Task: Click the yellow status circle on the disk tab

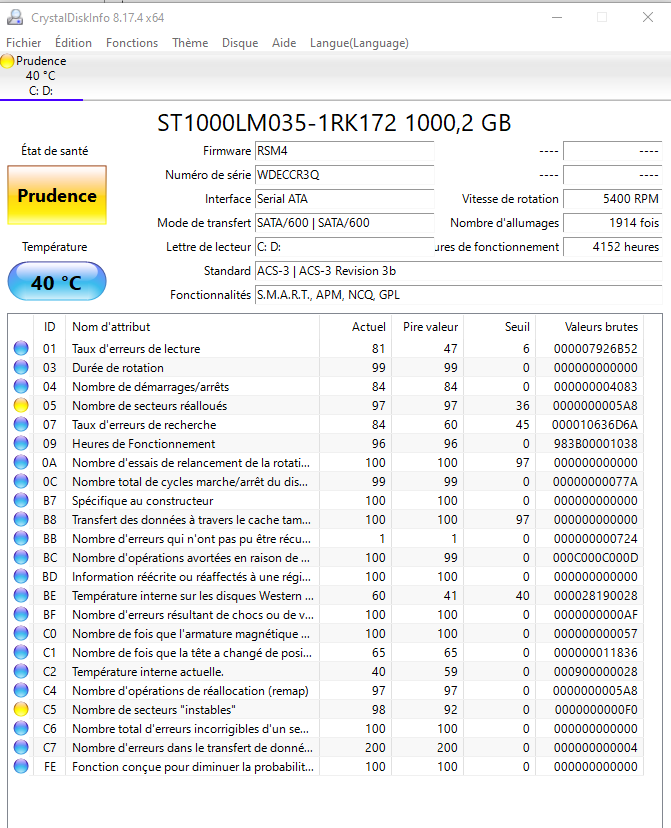Action: [x=7, y=61]
